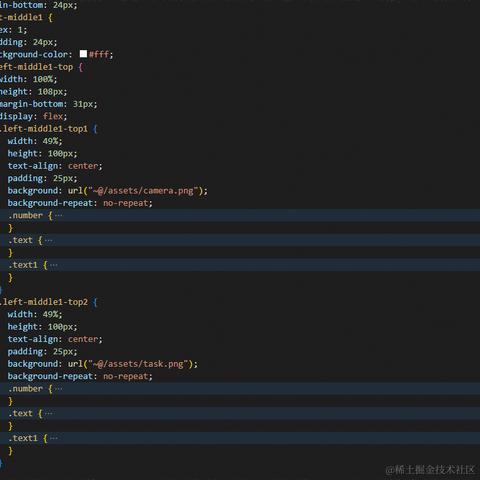Expand the folded .text block under top2
Screen dimensions: 480x480
[x=48, y=414]
